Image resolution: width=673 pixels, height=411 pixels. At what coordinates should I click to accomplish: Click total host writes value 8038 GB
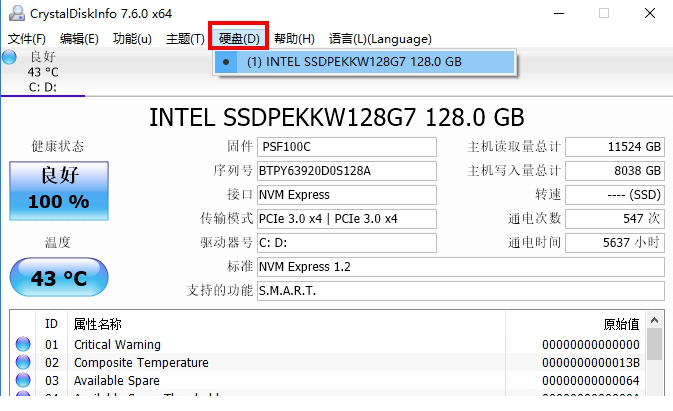615,171
